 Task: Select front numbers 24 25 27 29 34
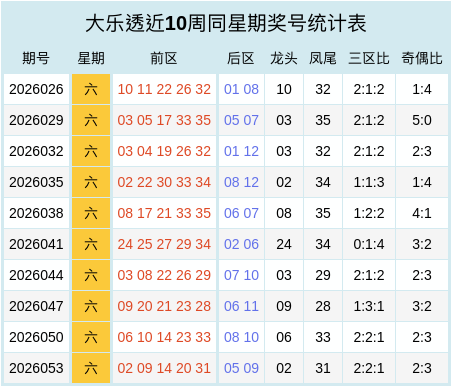point(164,244)
